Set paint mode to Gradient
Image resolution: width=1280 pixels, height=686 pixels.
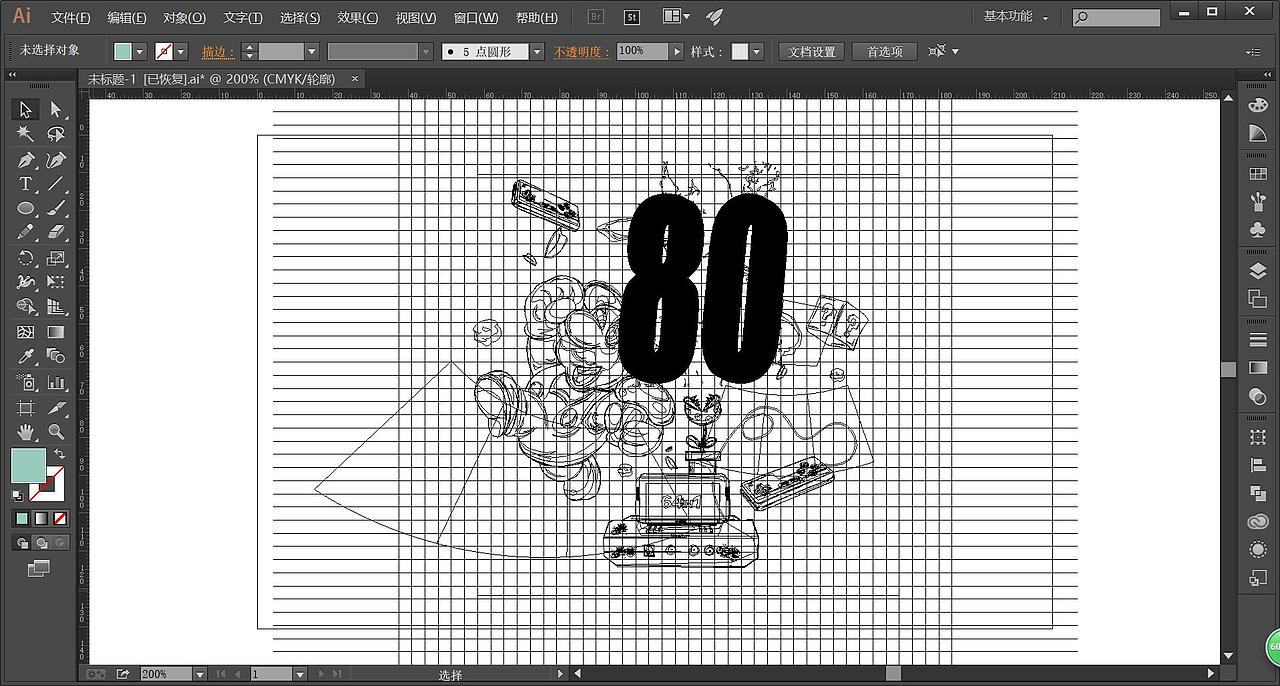click(41, 518)
